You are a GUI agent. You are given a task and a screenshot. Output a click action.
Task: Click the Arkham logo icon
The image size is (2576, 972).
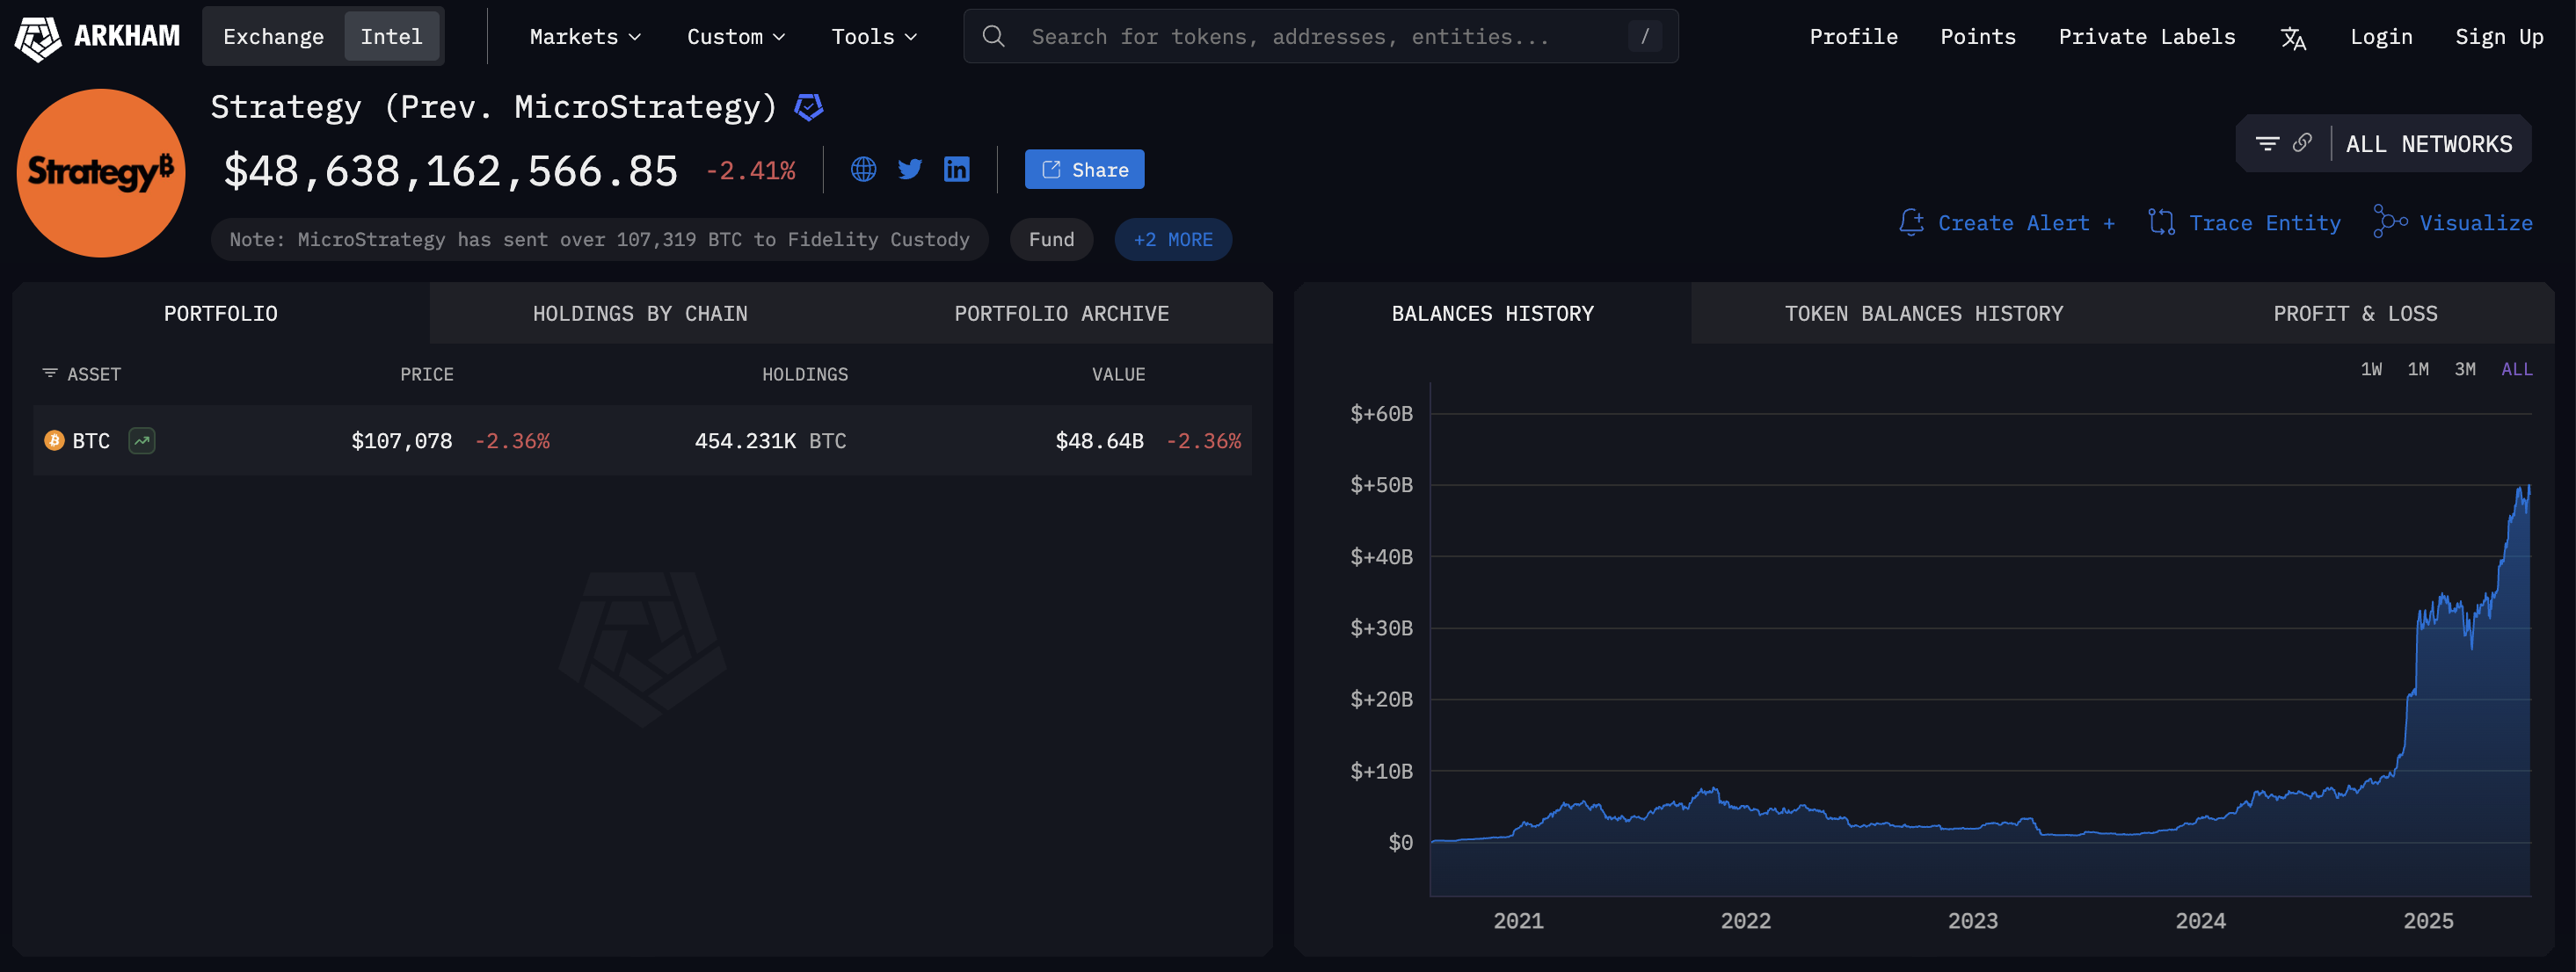[38, 38]
